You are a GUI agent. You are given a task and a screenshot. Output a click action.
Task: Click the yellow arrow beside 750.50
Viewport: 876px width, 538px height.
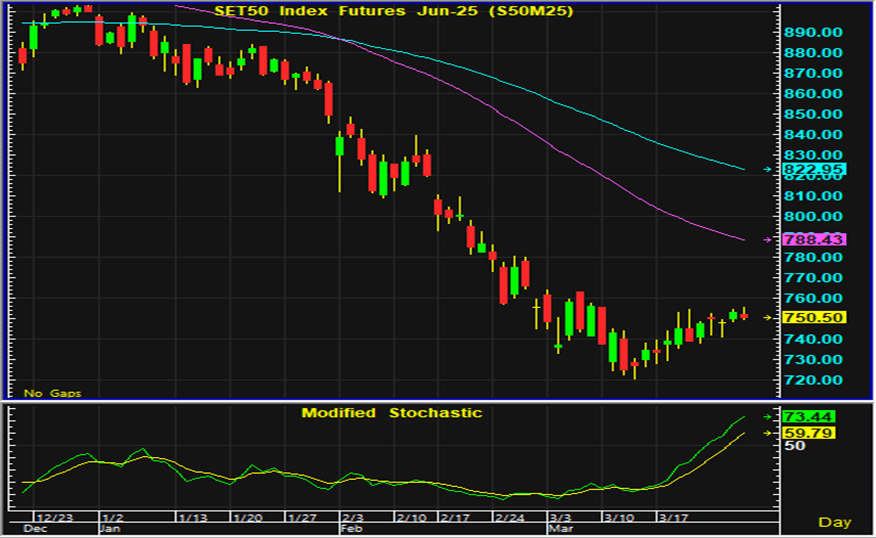768,317
